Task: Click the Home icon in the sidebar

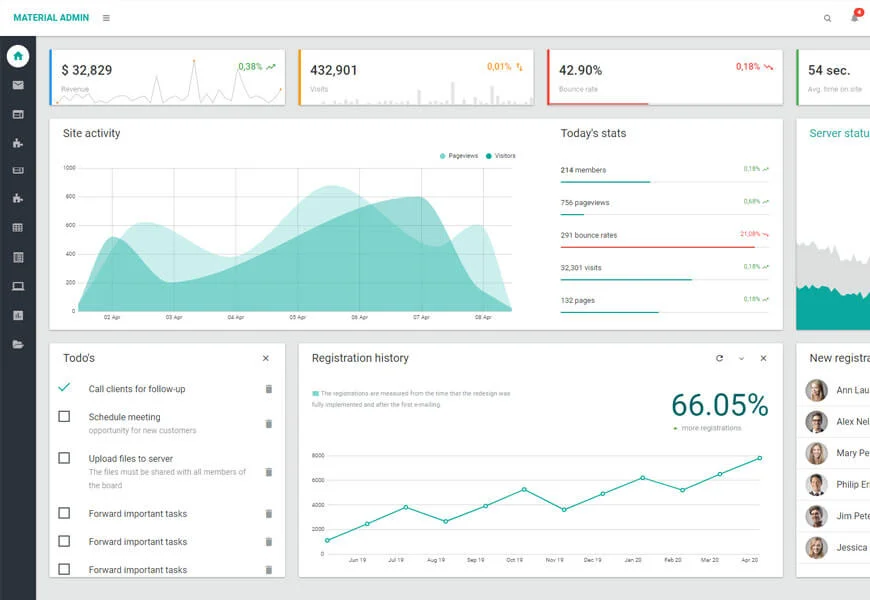Action: [x=18, y=56]
